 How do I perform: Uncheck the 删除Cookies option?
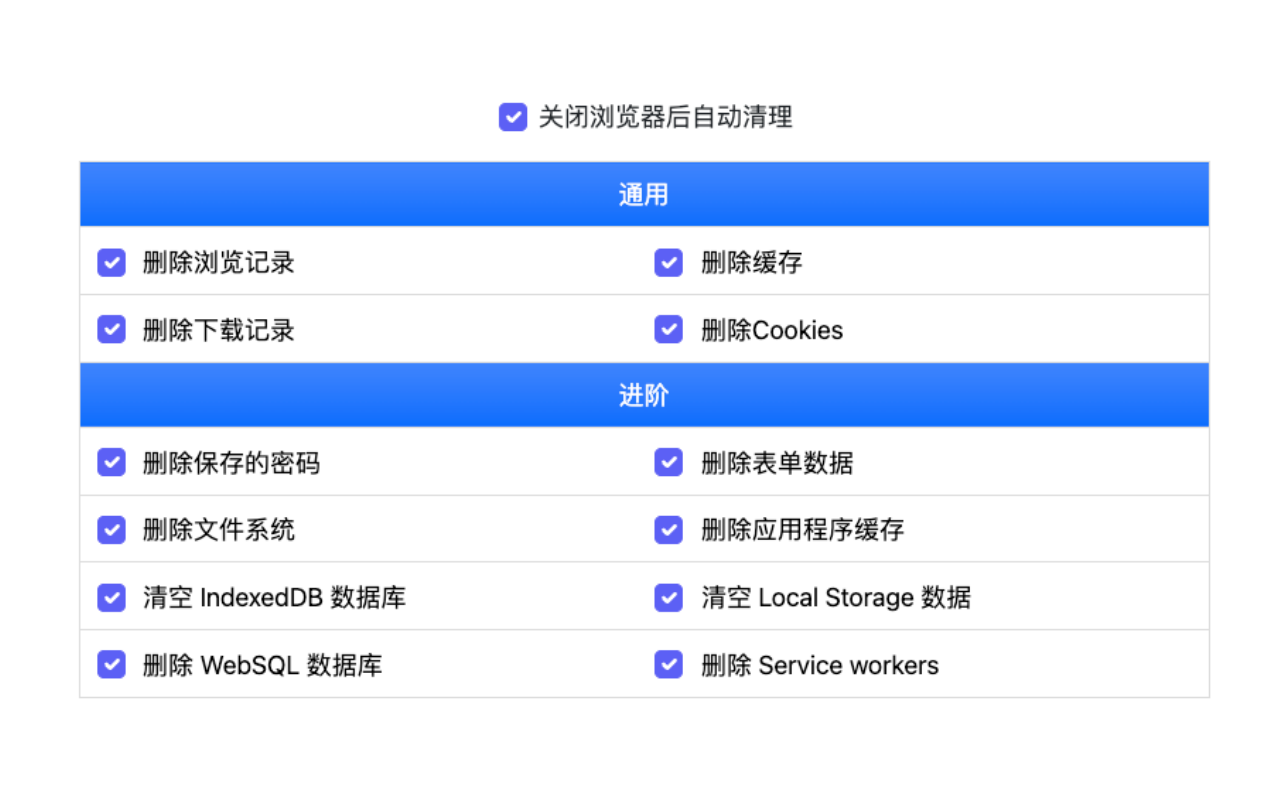[x=668, y=329]
